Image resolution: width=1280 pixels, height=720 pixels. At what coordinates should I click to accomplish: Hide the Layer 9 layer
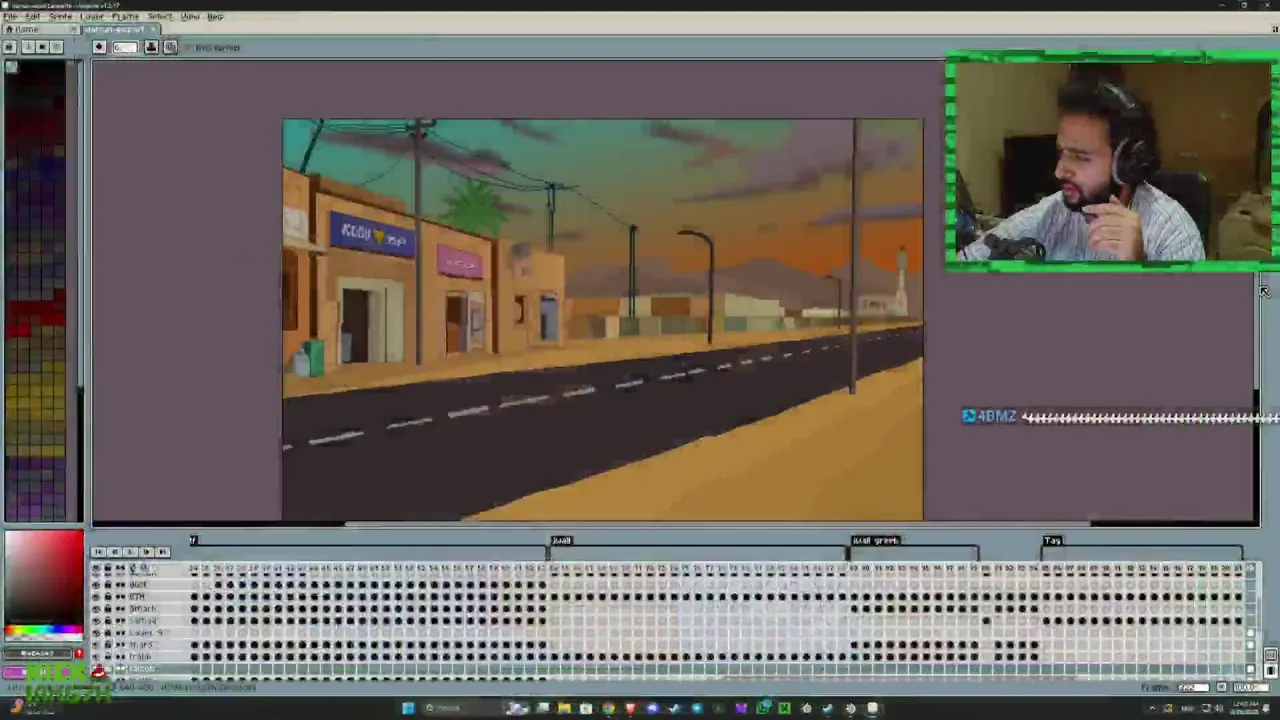(97, 633)
